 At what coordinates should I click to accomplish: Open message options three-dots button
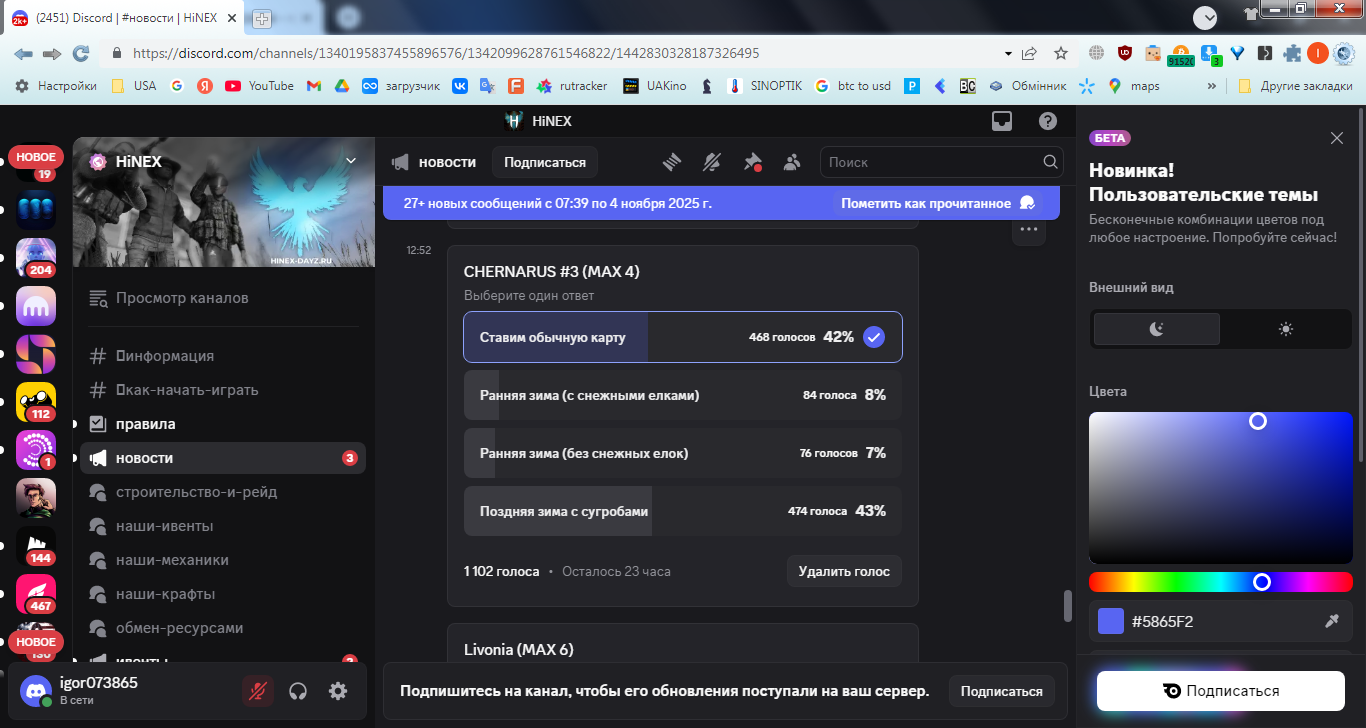tap(1028, 230)
